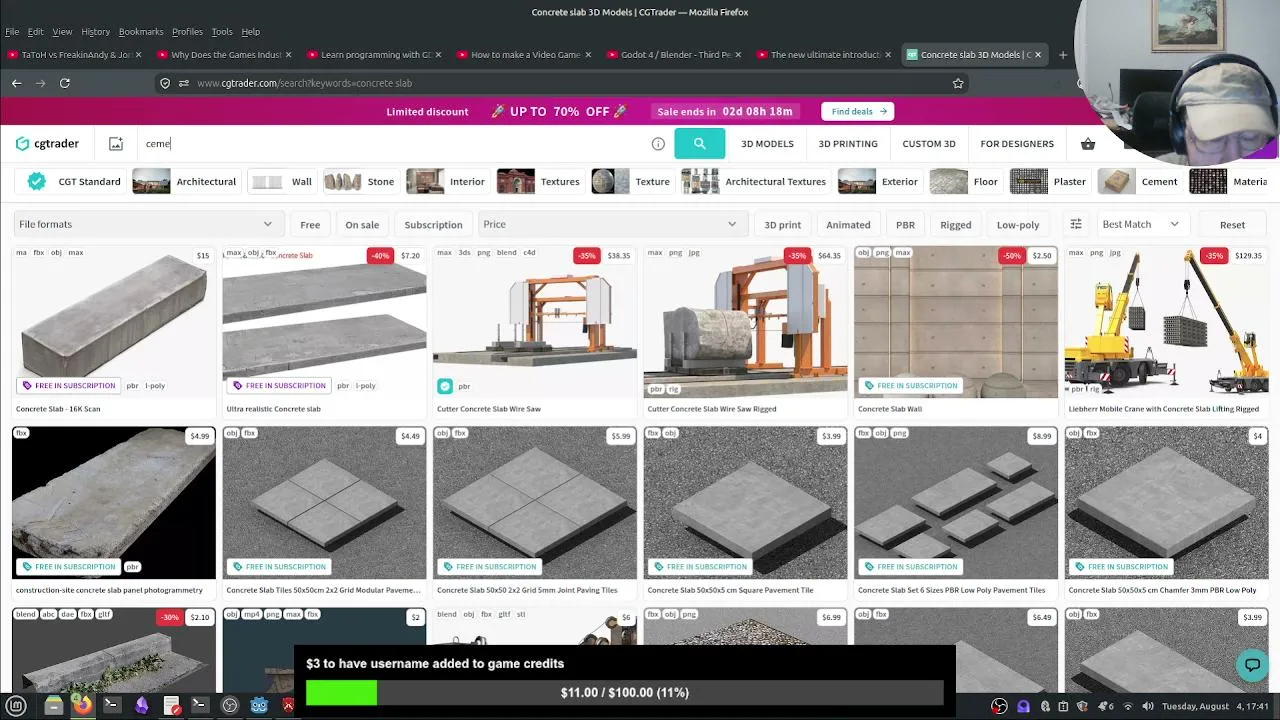Open the Concrete Slab - 16K Scan thumbnail
Viewport: 1280px width, 720px height.
coord(114,322)
